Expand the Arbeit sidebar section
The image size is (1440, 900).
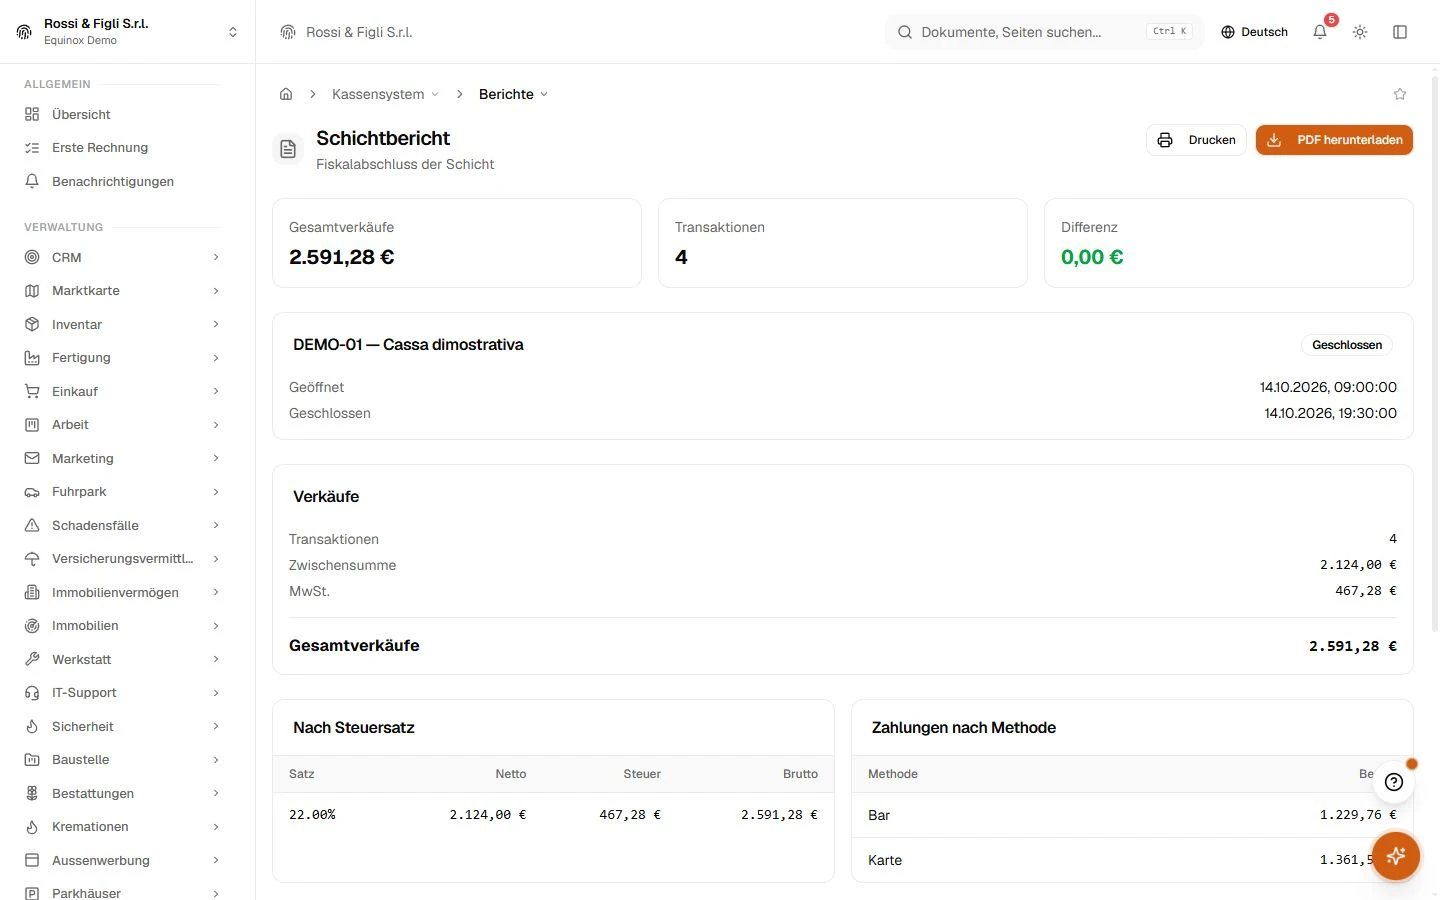[122, 425]
